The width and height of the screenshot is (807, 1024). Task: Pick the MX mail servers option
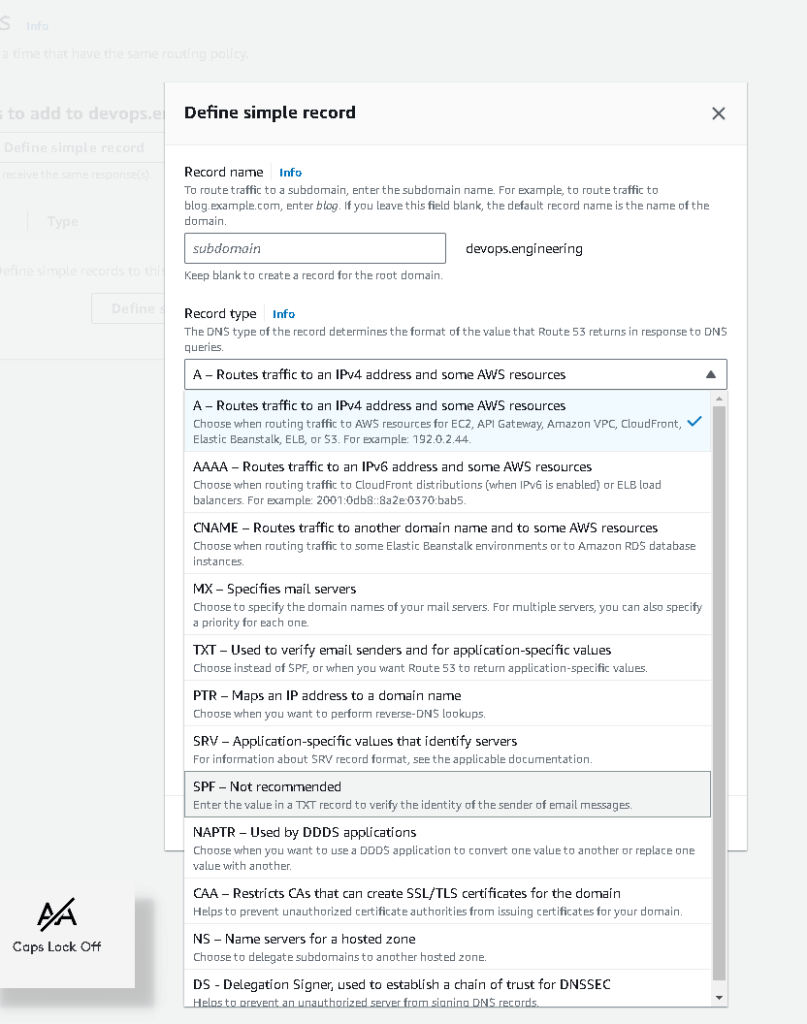click(x=447, y=605)
